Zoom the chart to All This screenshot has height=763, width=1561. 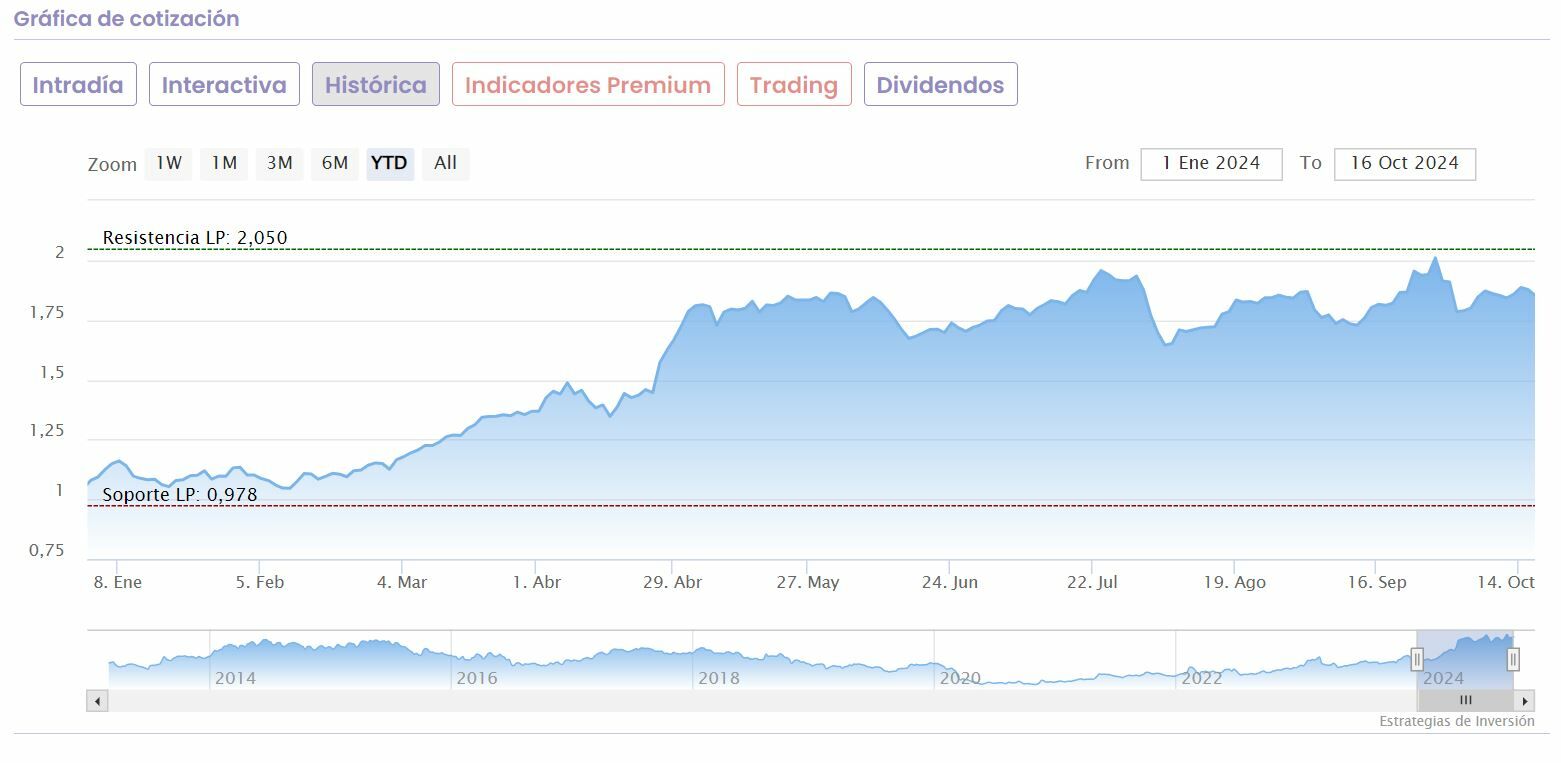pos(445,163)
